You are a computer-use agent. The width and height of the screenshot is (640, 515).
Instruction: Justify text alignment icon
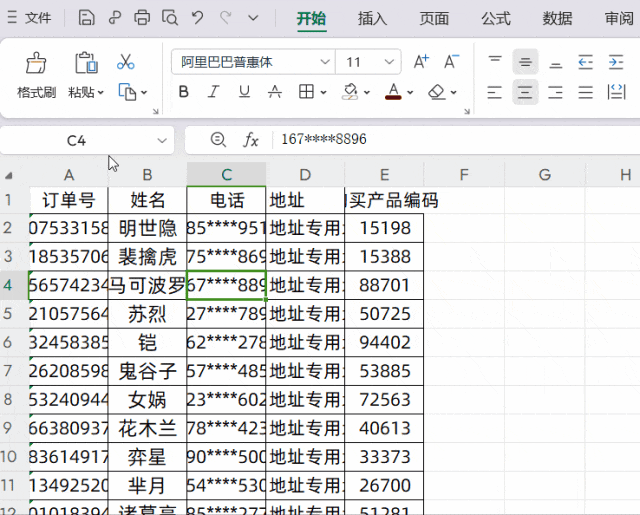coord(586,92)
